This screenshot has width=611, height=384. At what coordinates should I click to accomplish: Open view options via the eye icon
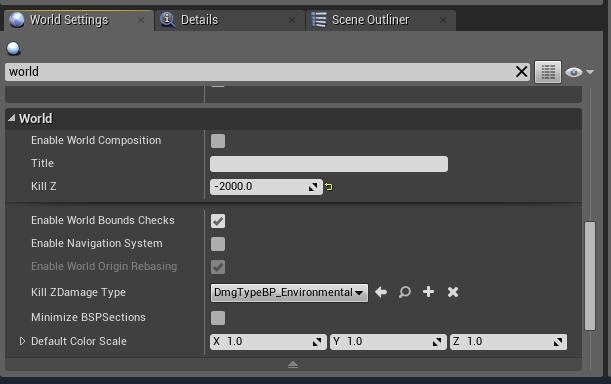tap(574, 72)
